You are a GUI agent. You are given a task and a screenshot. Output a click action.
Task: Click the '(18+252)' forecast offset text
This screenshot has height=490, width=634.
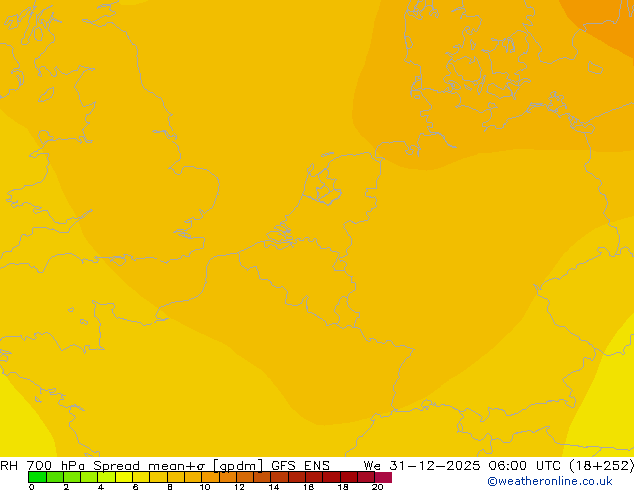pos(601,466)
